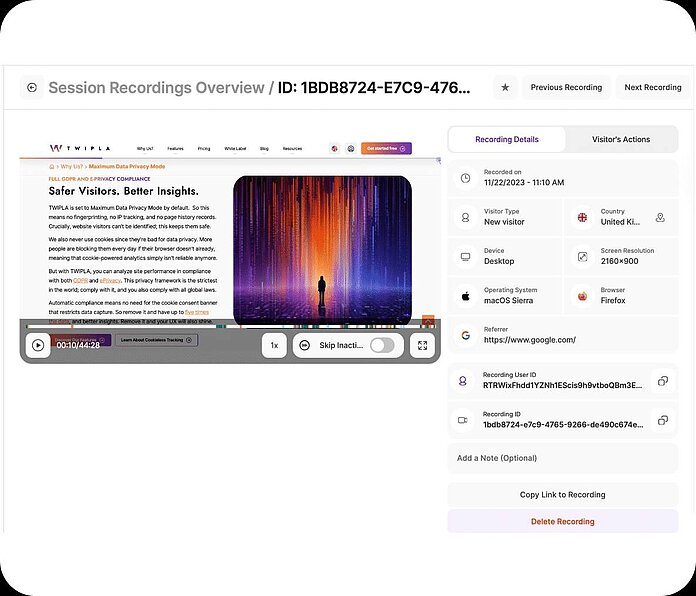This screenshot has width=696, height=596.
Task: Open the Next Recording
Action: [x=652, y=88]
